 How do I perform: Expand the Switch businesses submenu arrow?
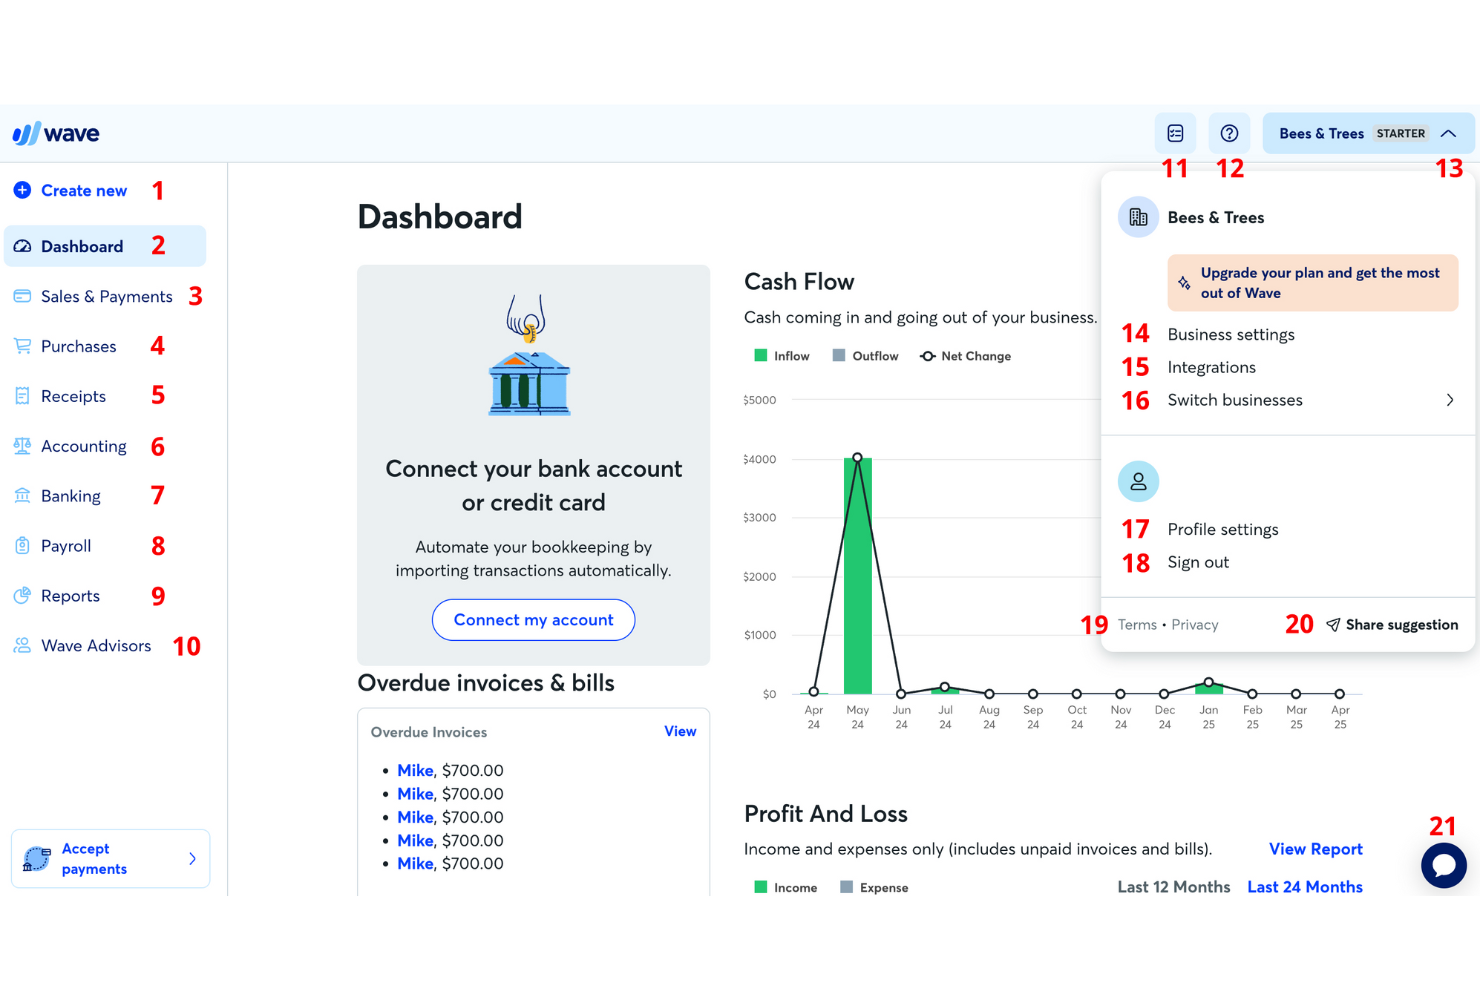point(1449,400)
